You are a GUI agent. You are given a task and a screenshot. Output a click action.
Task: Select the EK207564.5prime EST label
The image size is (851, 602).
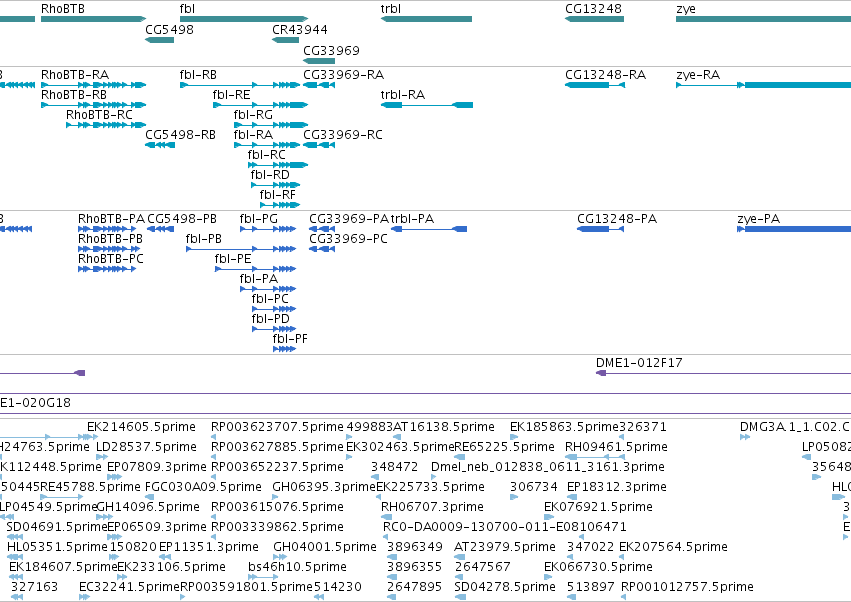click(673, 547)
